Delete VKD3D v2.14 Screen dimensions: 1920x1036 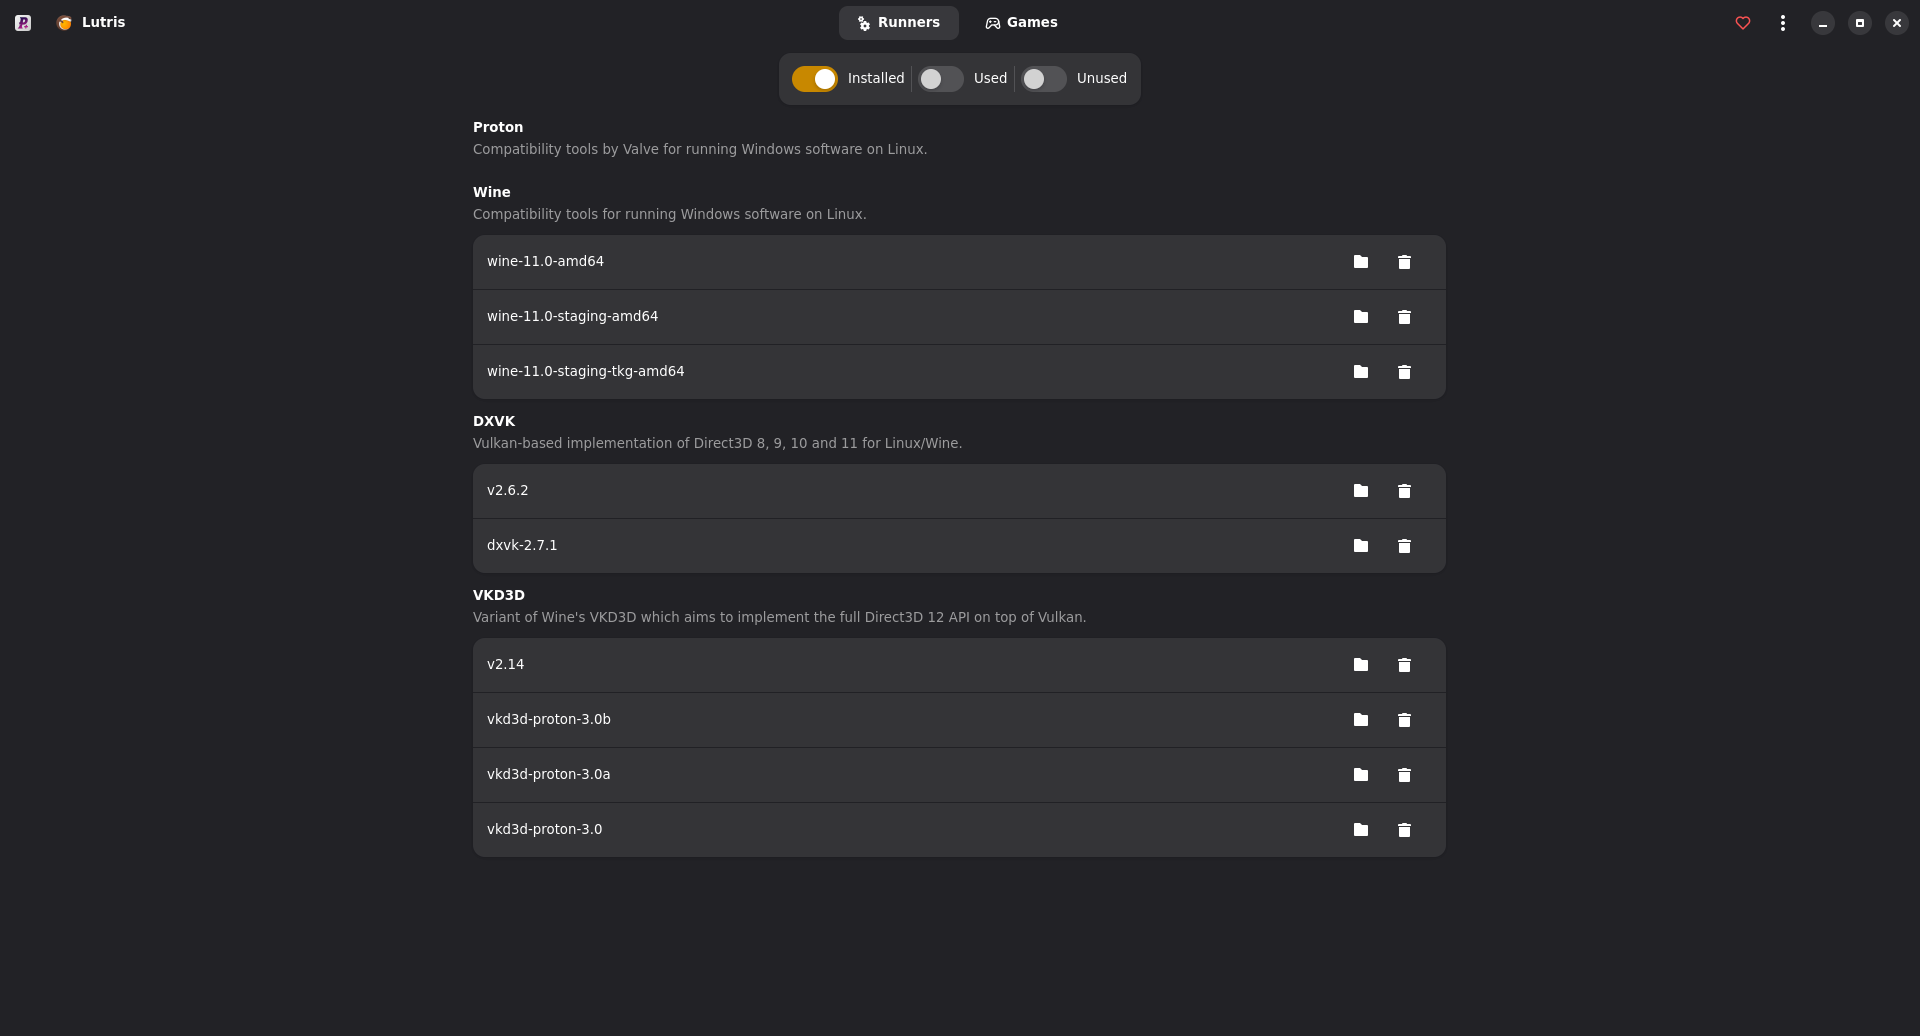coord(1404,665)
